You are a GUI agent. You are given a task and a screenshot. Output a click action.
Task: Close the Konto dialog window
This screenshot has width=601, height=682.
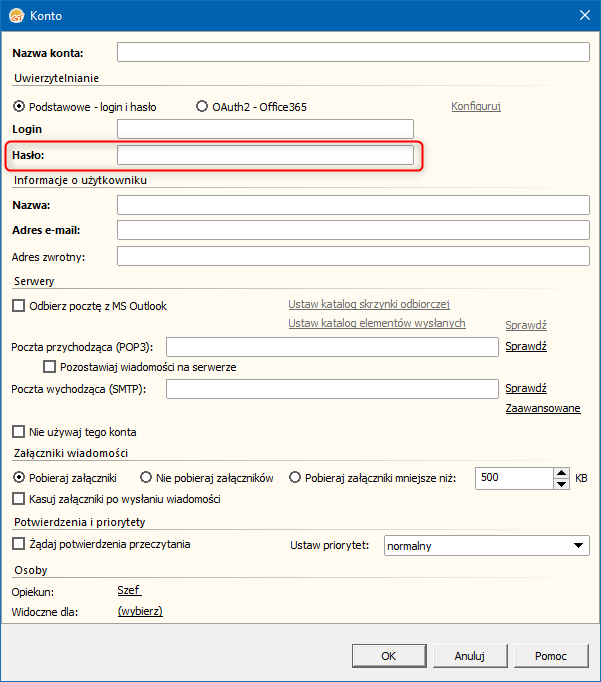585,16
